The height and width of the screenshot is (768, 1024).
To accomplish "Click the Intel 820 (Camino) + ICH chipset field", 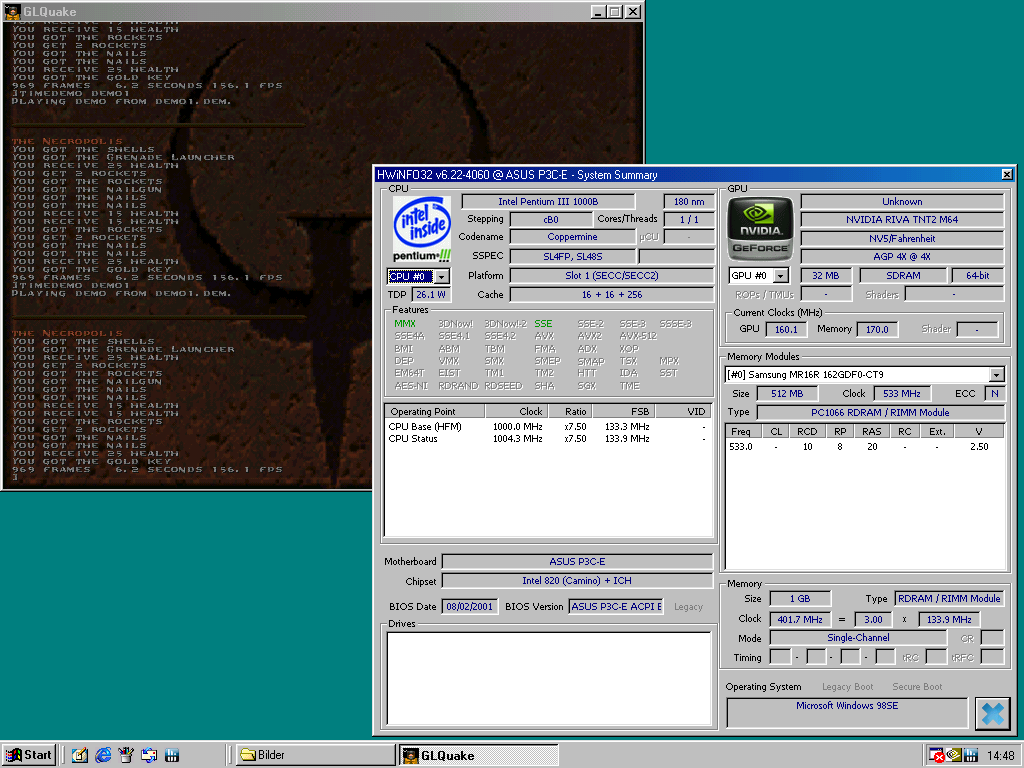I will tap(577, 581).
